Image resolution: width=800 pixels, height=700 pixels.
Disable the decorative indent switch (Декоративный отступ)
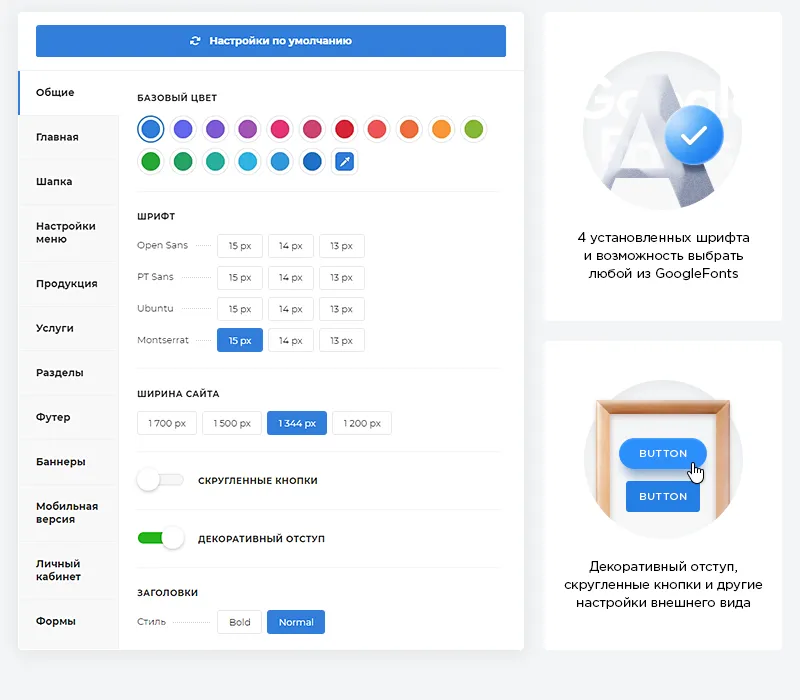click(x=160, y=538)
